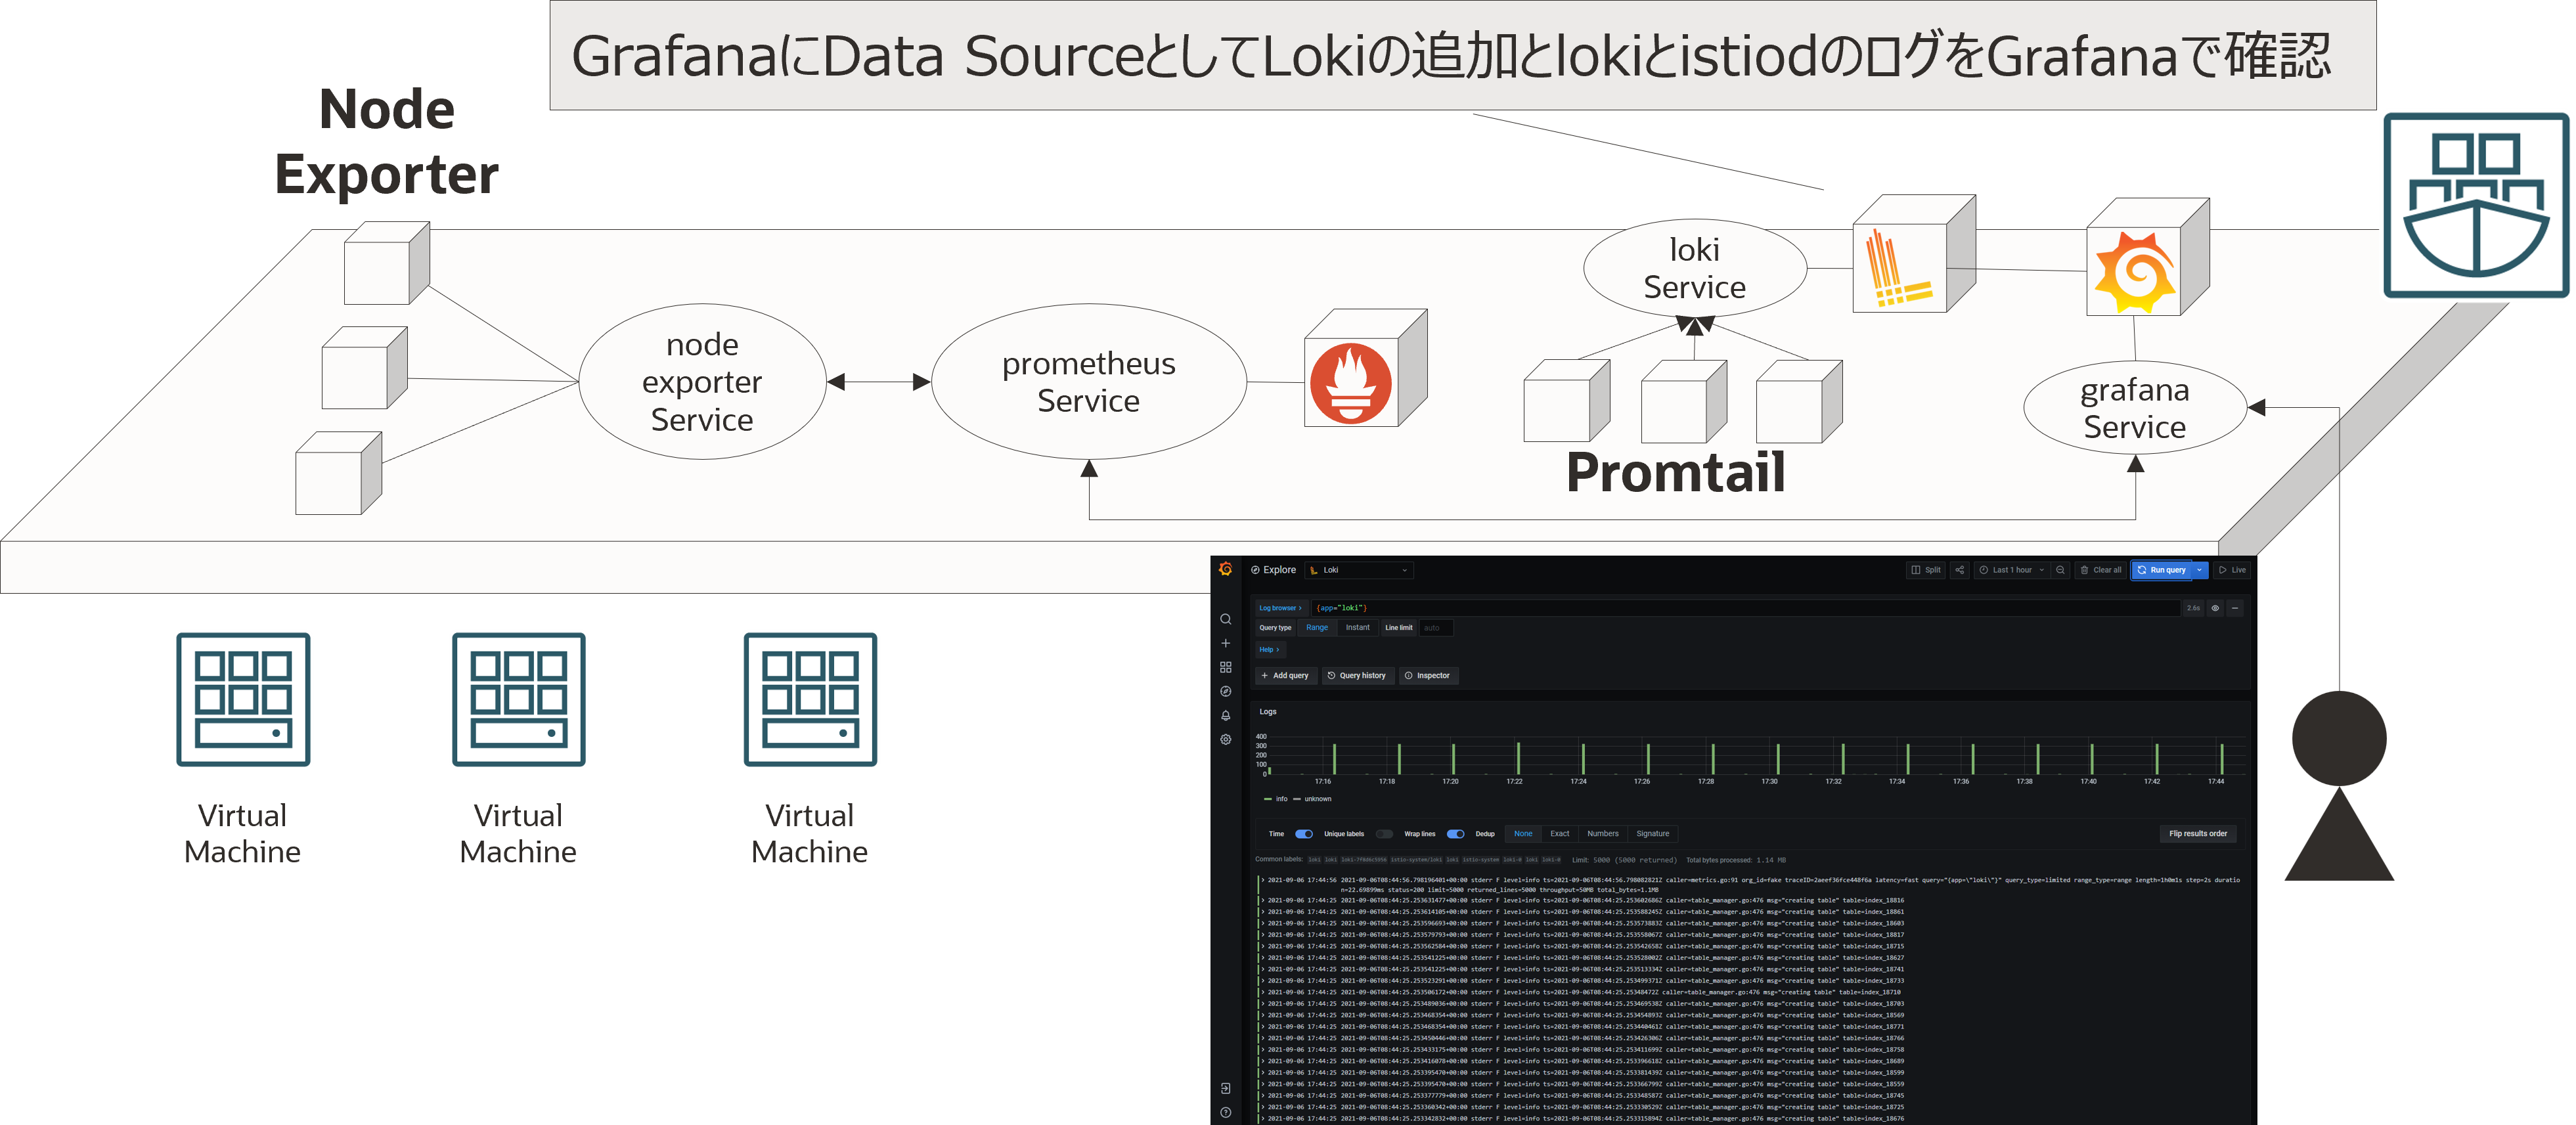
Task: Open the Help question-mark icon in the sidebar
Action: click(1225, 1112)
